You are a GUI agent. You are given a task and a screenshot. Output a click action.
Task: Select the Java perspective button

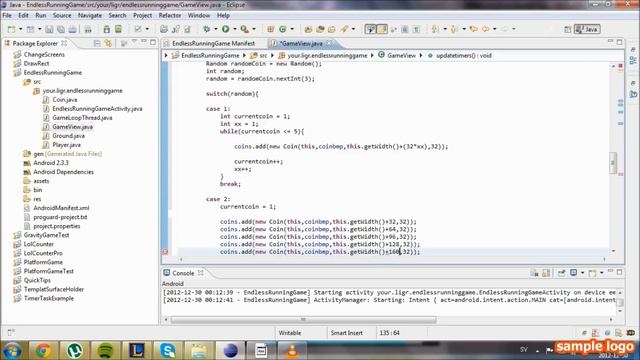(x=587, y=29)
